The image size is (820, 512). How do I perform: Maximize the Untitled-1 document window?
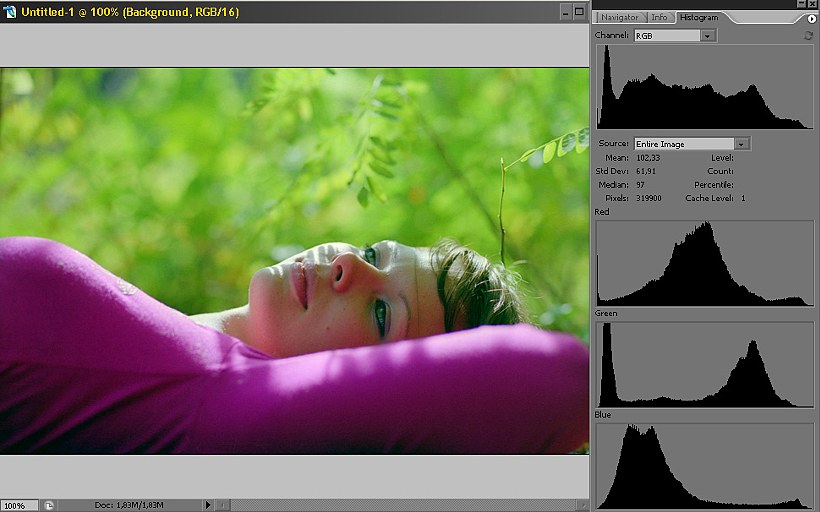point(579,12)
